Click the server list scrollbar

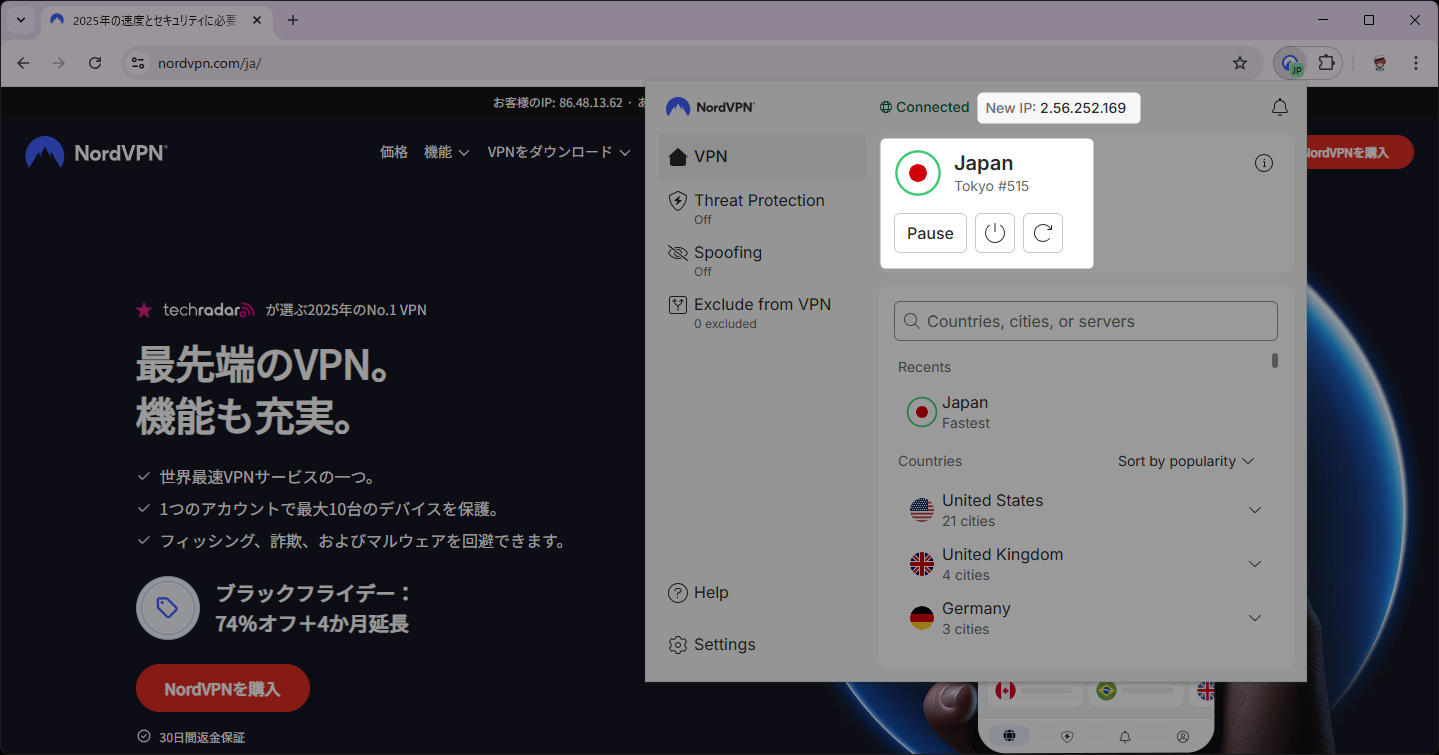[x=1275, y=361]
